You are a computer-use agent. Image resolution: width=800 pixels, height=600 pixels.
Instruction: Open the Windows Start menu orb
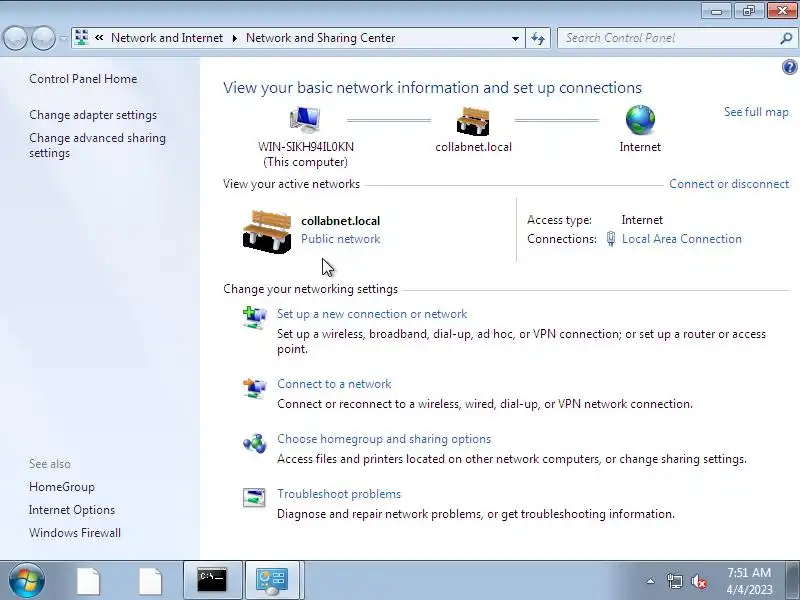(27, 580)
